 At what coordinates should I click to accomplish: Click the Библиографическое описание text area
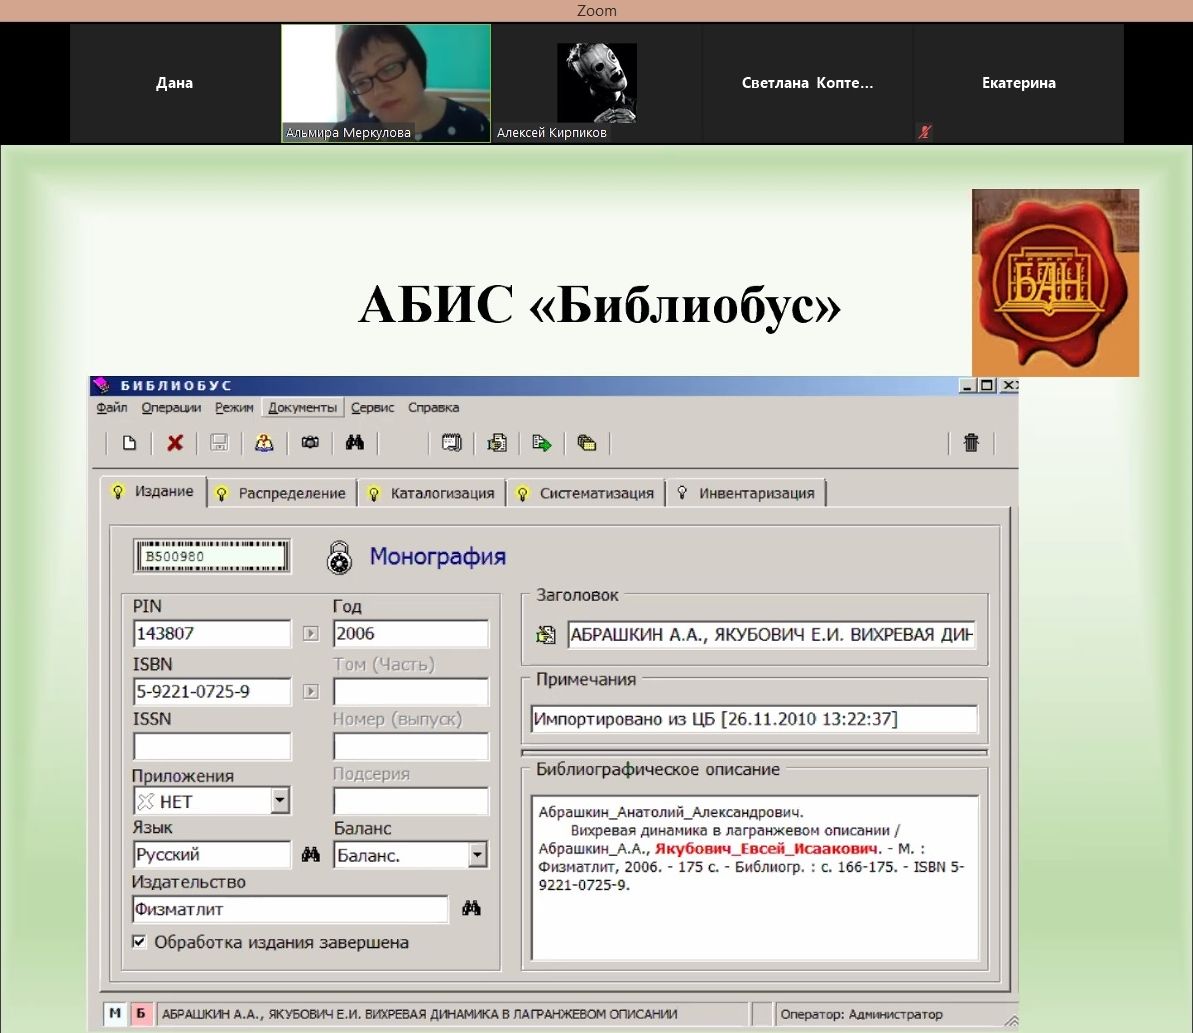pyautogui.click(x=755, y=878)
